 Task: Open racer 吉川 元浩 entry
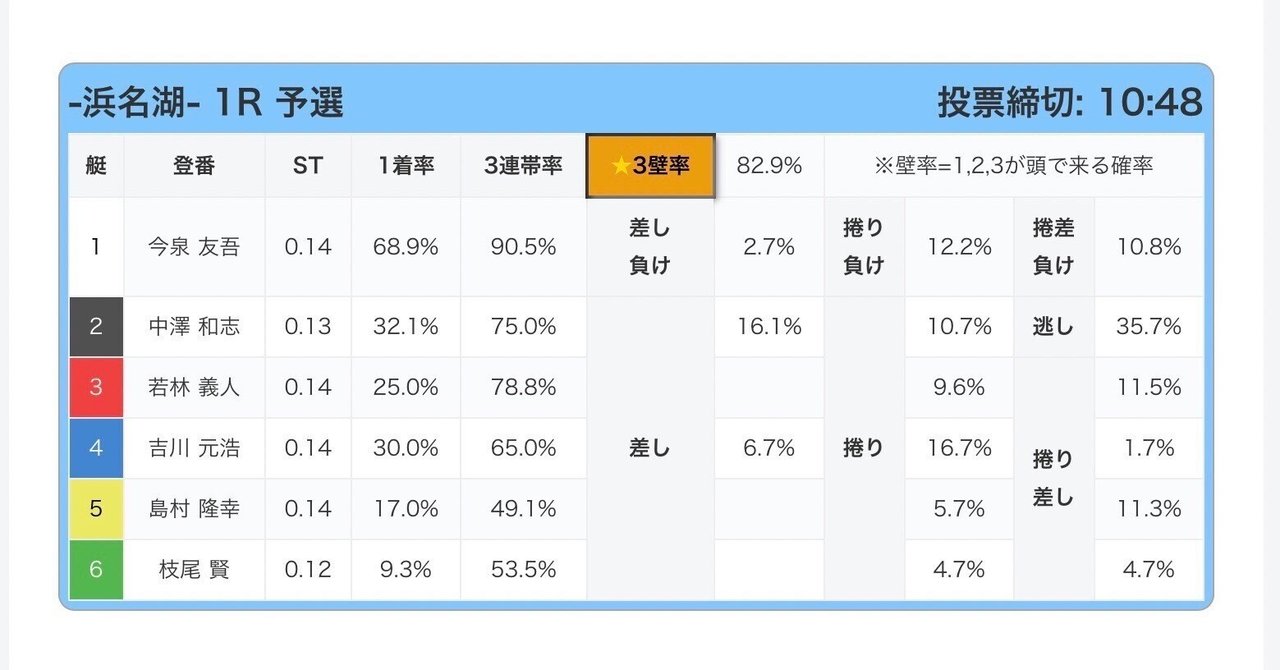[194, 448]
